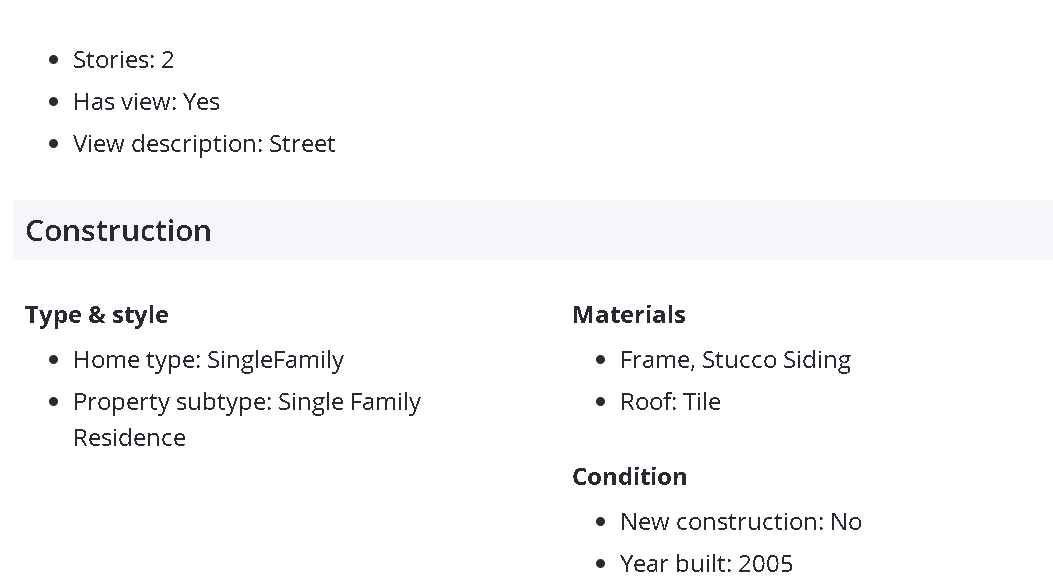Select the "New construction: No" line
Image resolution: width=1053 pixels, height=585 pixels.
(740, 522)
